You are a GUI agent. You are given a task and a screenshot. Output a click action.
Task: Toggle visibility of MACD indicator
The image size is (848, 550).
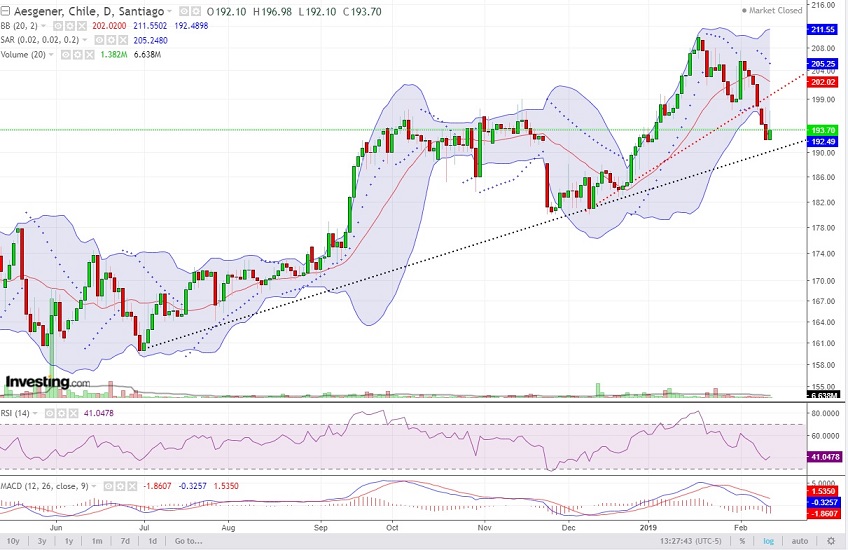[109, 486]
